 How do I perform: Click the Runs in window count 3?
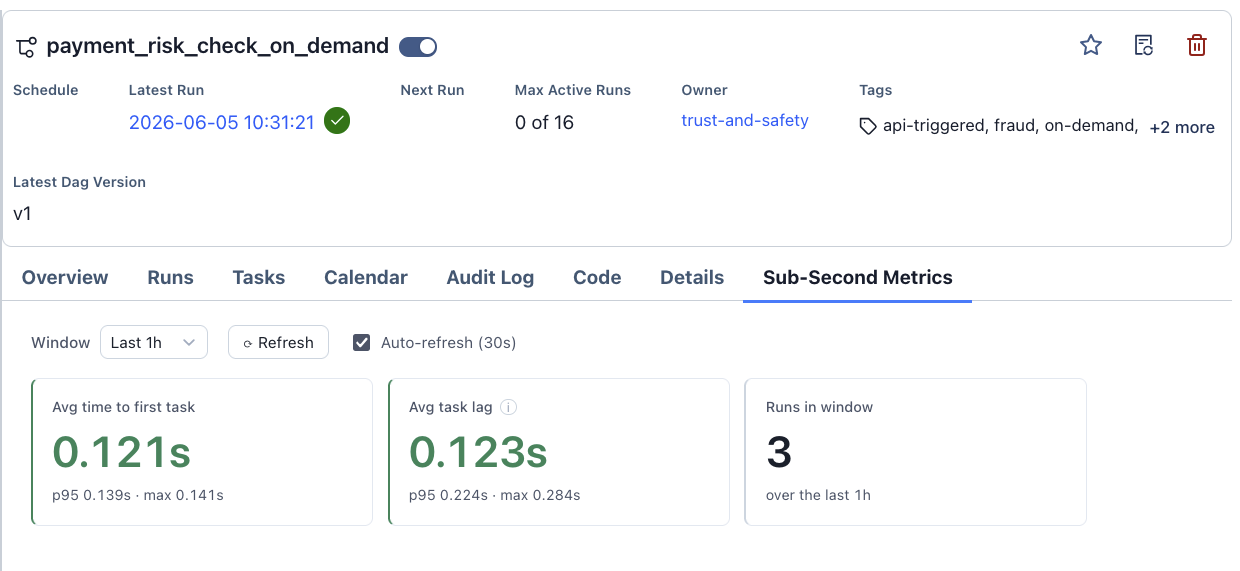point(779,452)
